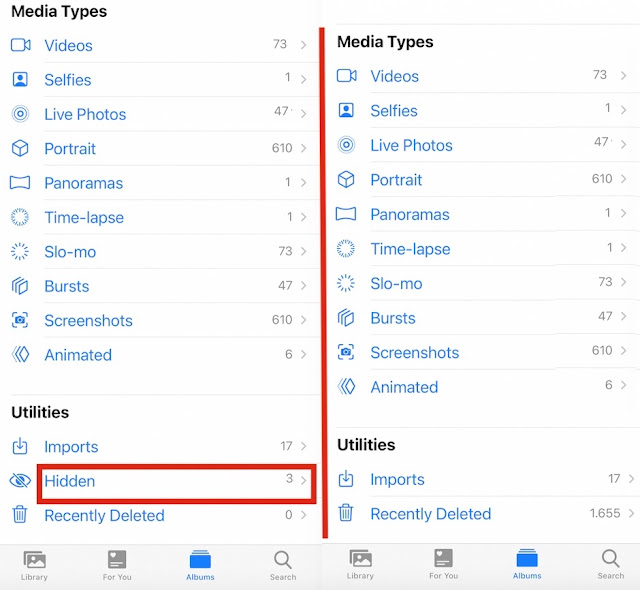Tap chevron next to left Imports 17

303,447
